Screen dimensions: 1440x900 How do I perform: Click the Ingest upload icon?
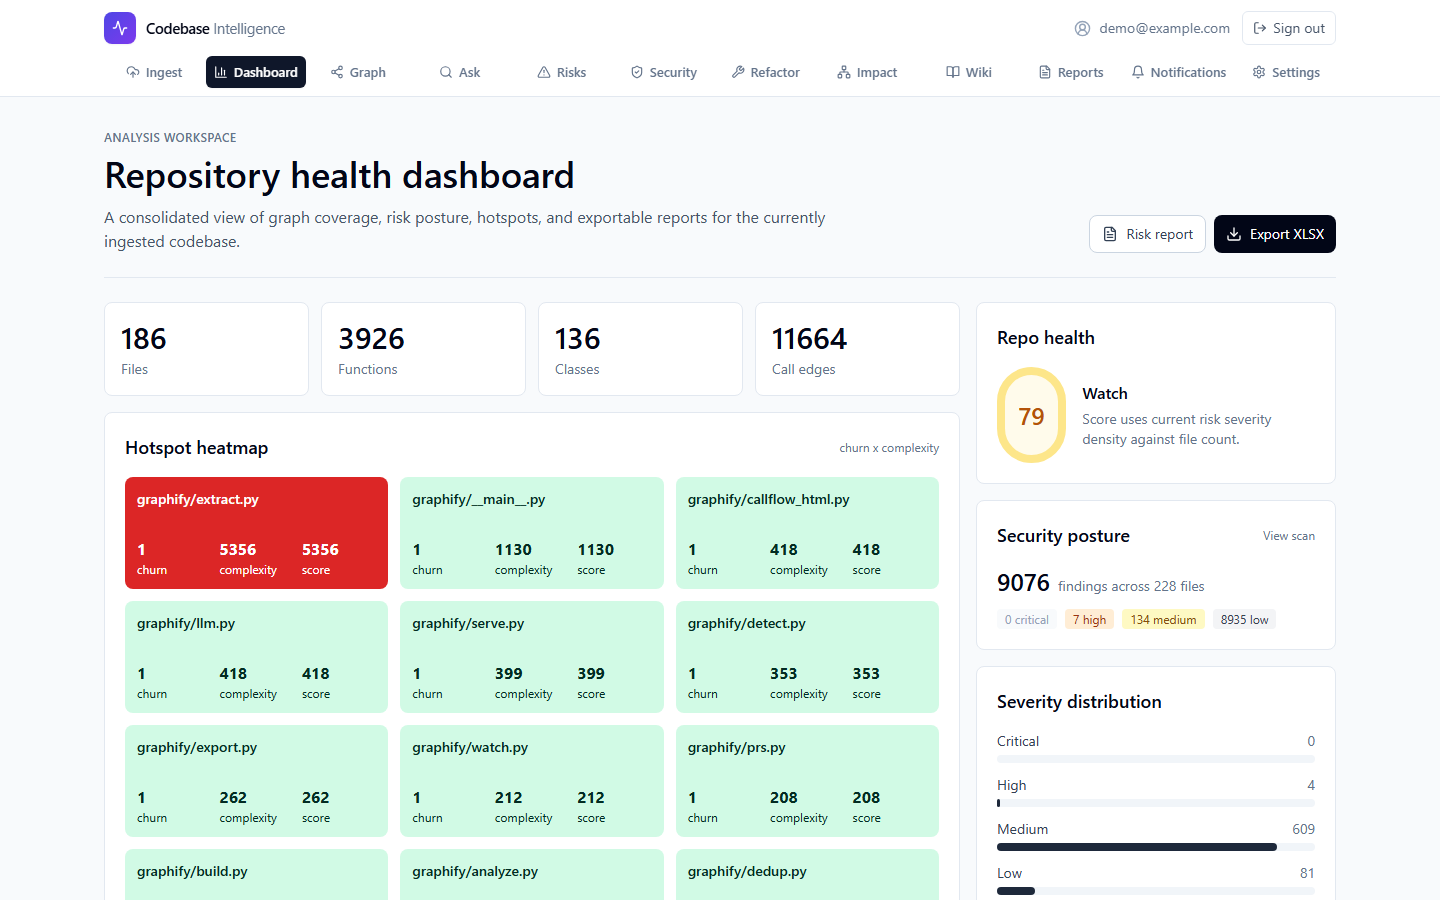tap(133, 72)
